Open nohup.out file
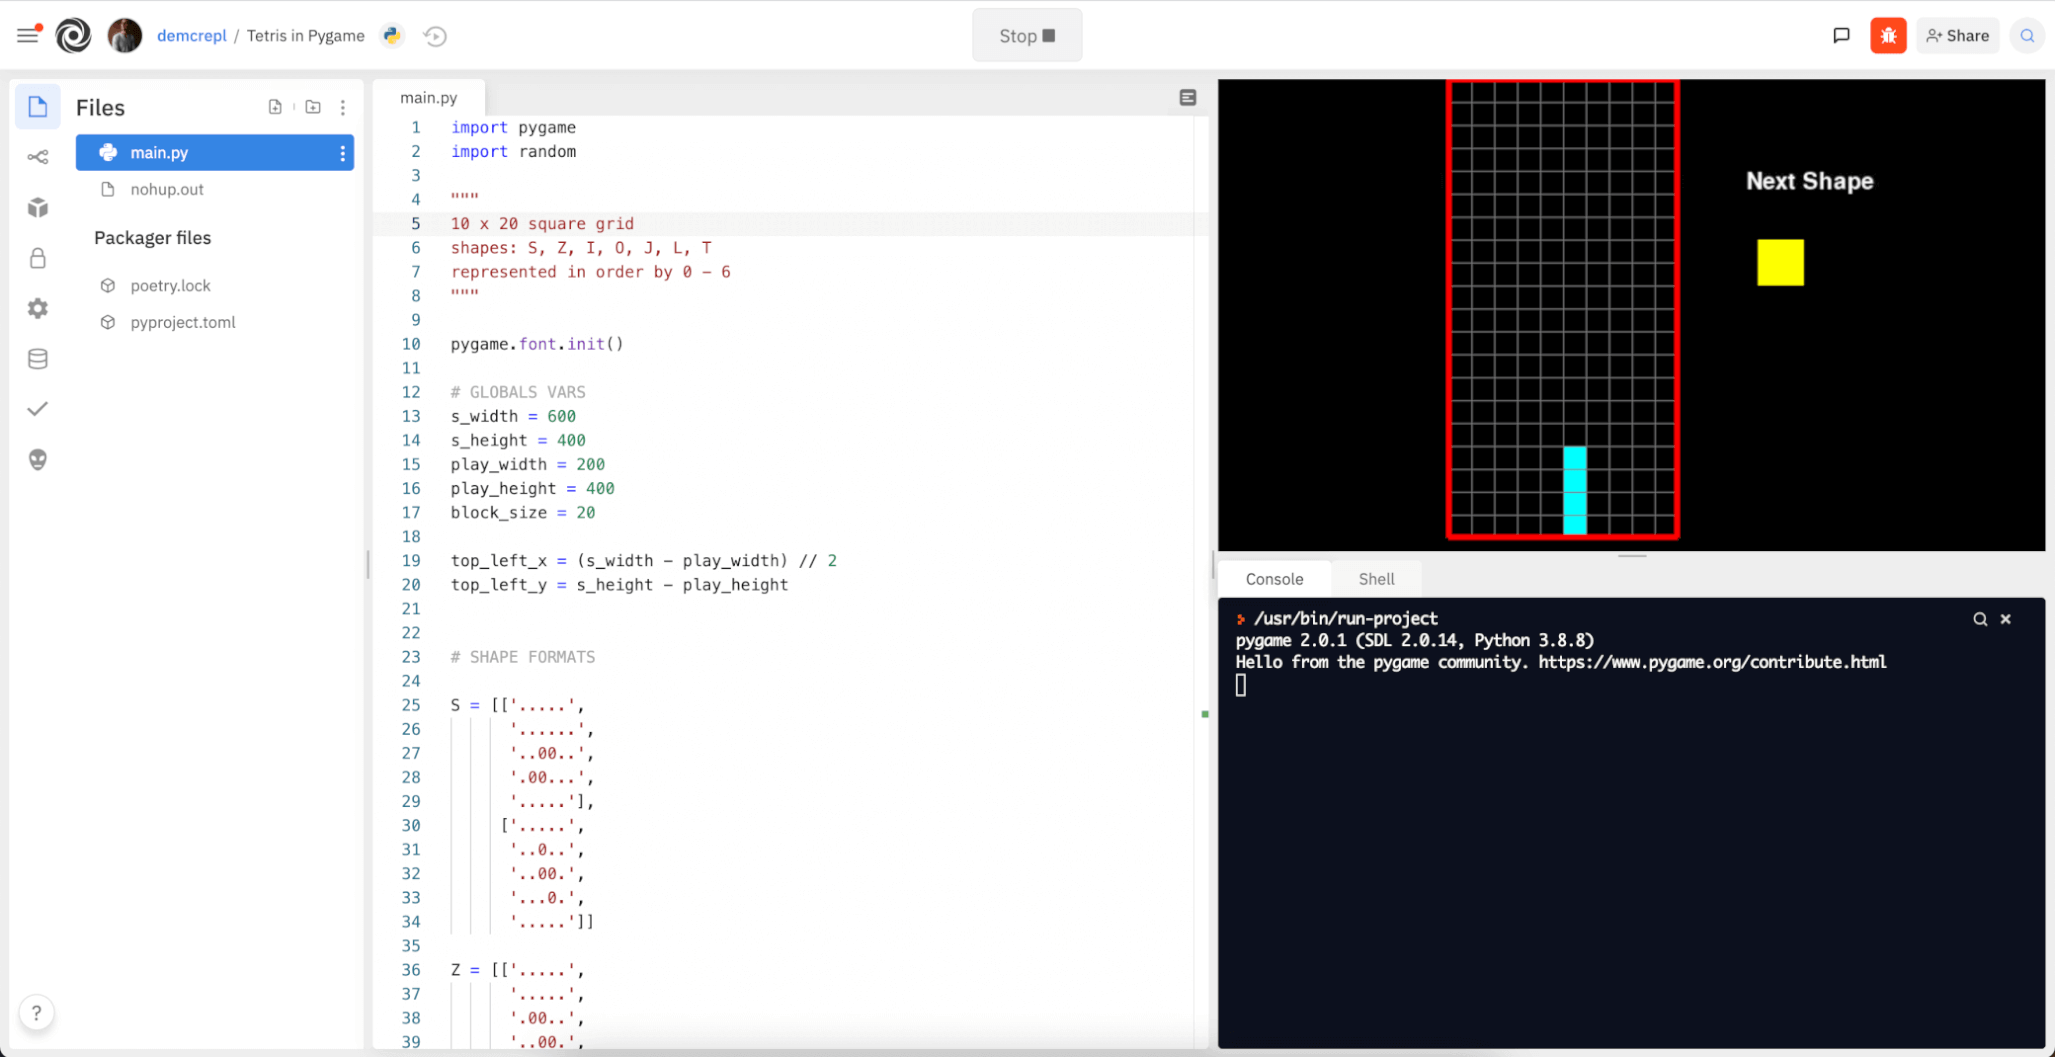This screenshot has width=2055, height=1057. pyautogui.click(x=166, y=189)
